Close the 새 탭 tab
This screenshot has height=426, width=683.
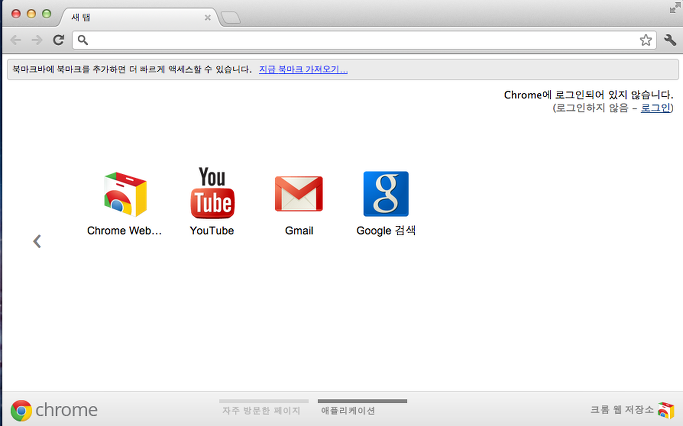[x=208, y=17]
